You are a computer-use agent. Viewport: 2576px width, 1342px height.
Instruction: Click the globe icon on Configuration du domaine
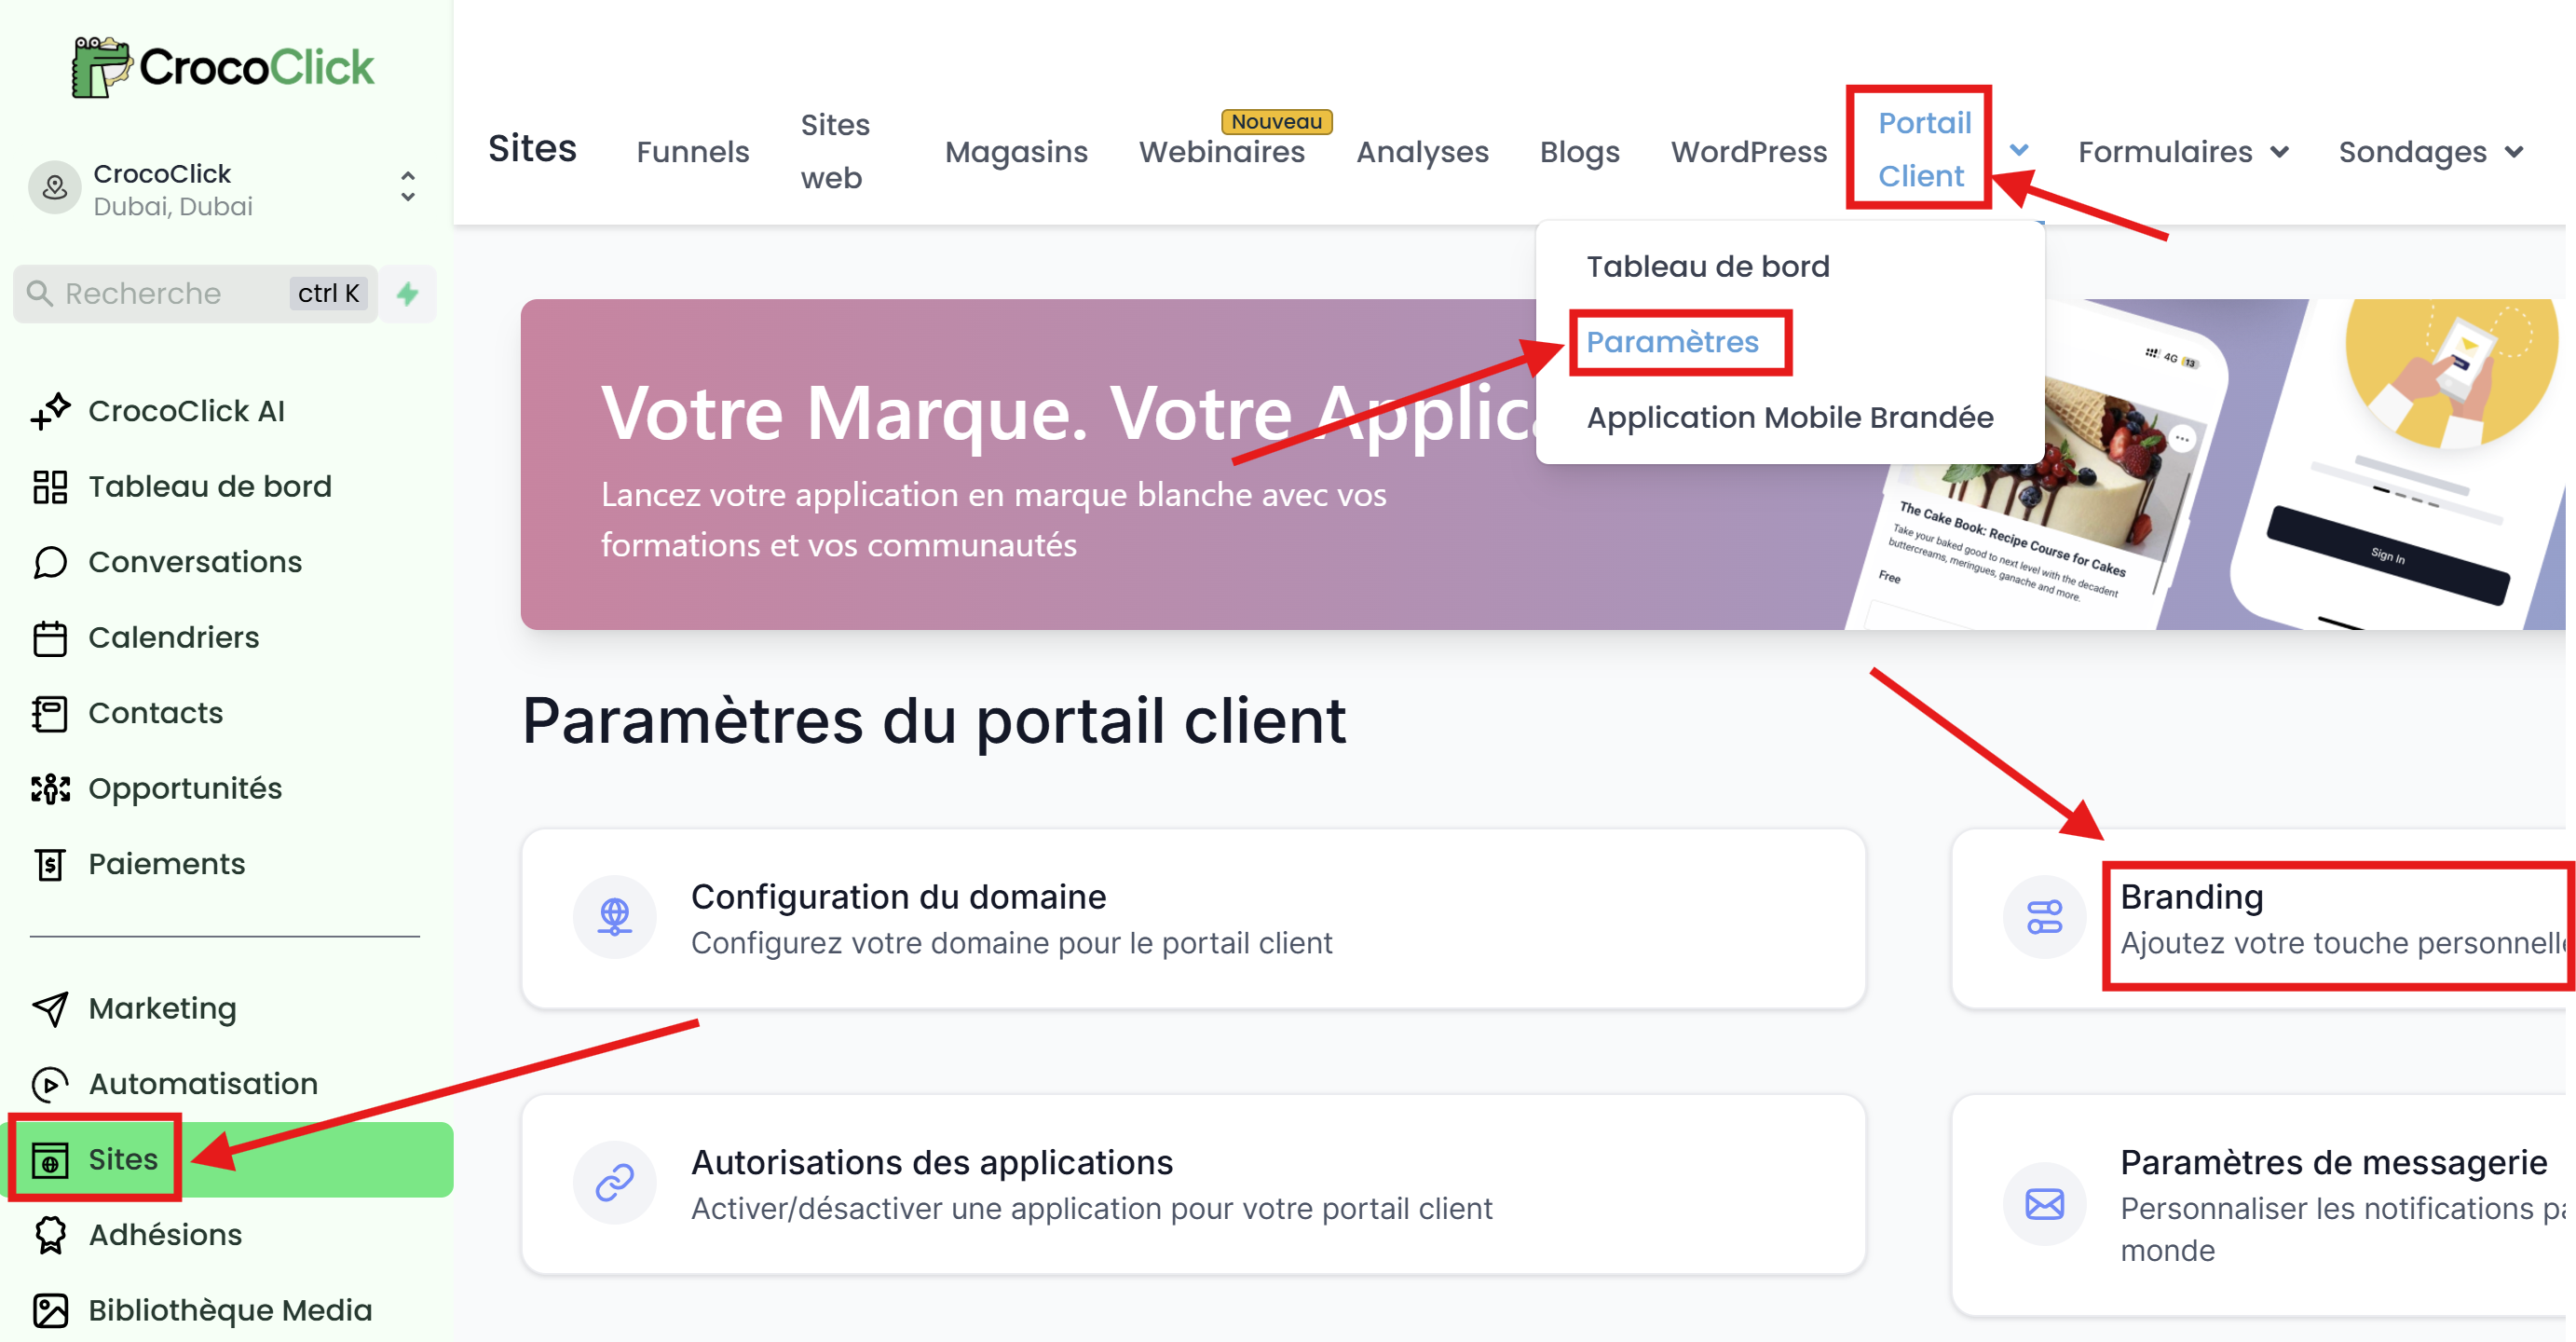(x=615, y=917)
